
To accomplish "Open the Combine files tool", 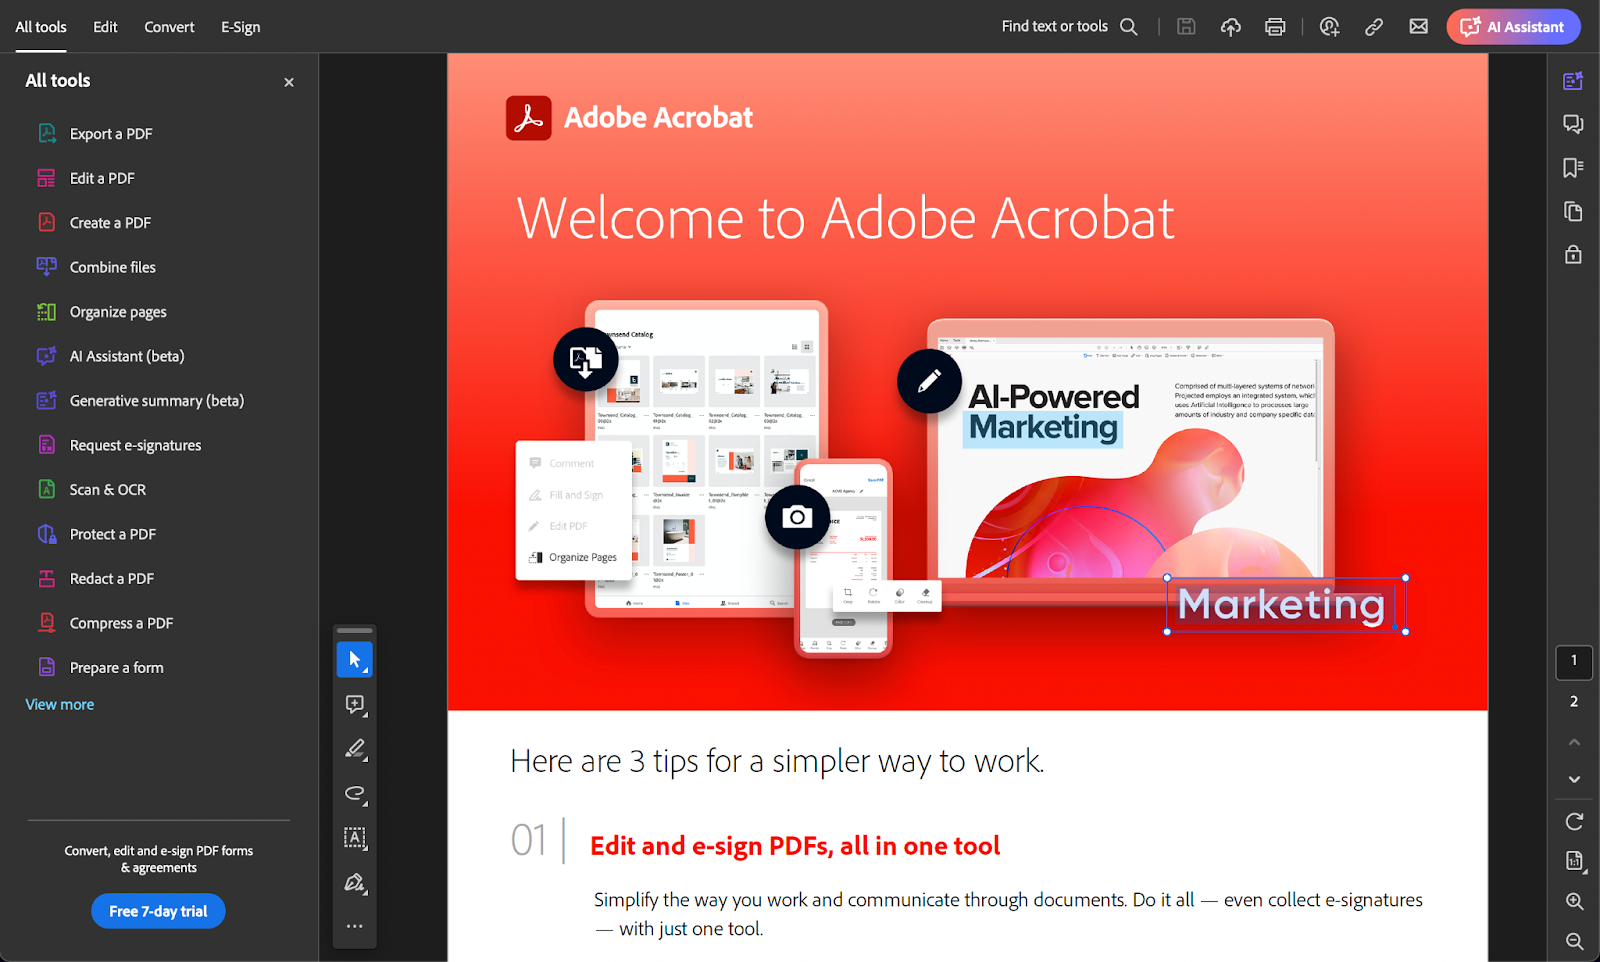I will click(x=96, y=267).
